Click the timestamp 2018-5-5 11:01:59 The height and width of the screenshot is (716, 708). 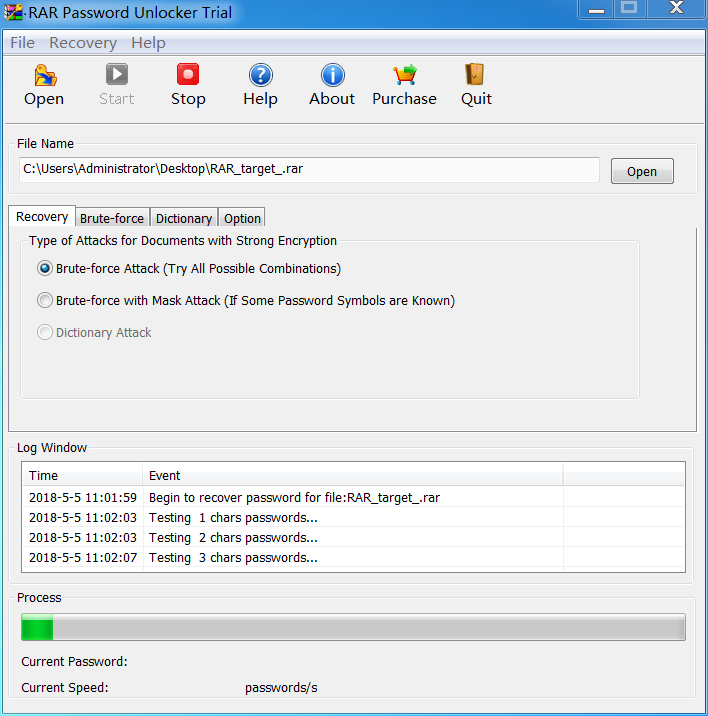pos(83,497)
